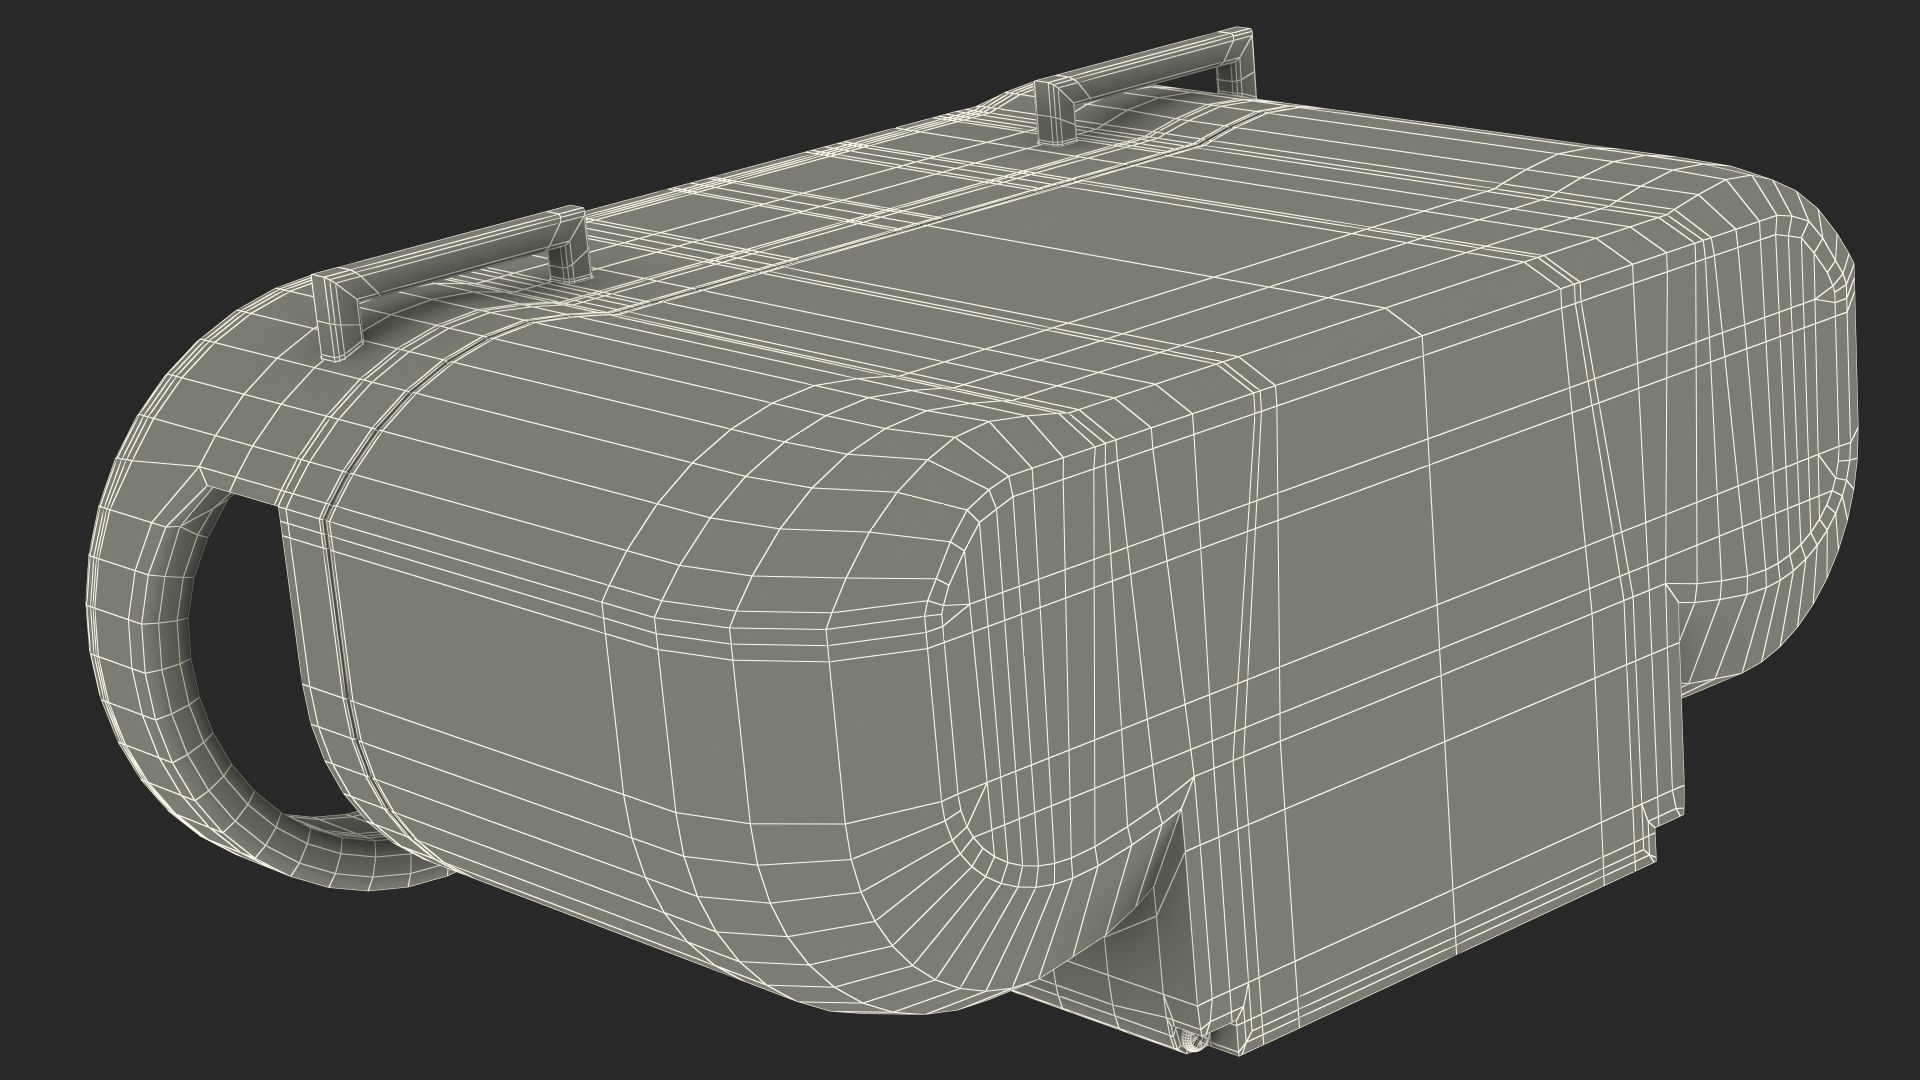The width and height of the screenshot is (1920, 1080).
Task: Select the triangular gusset under the body
Action: click(x=1165, y=860)
